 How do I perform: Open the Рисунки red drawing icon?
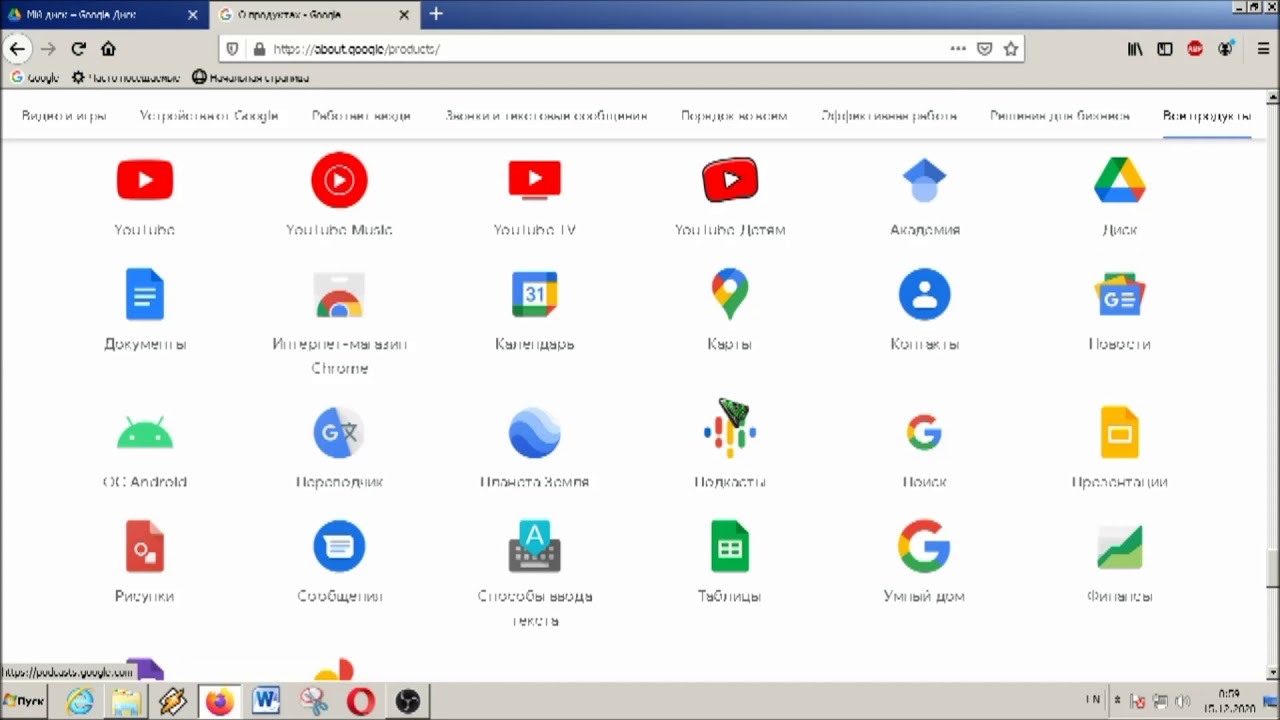(145, 546)
